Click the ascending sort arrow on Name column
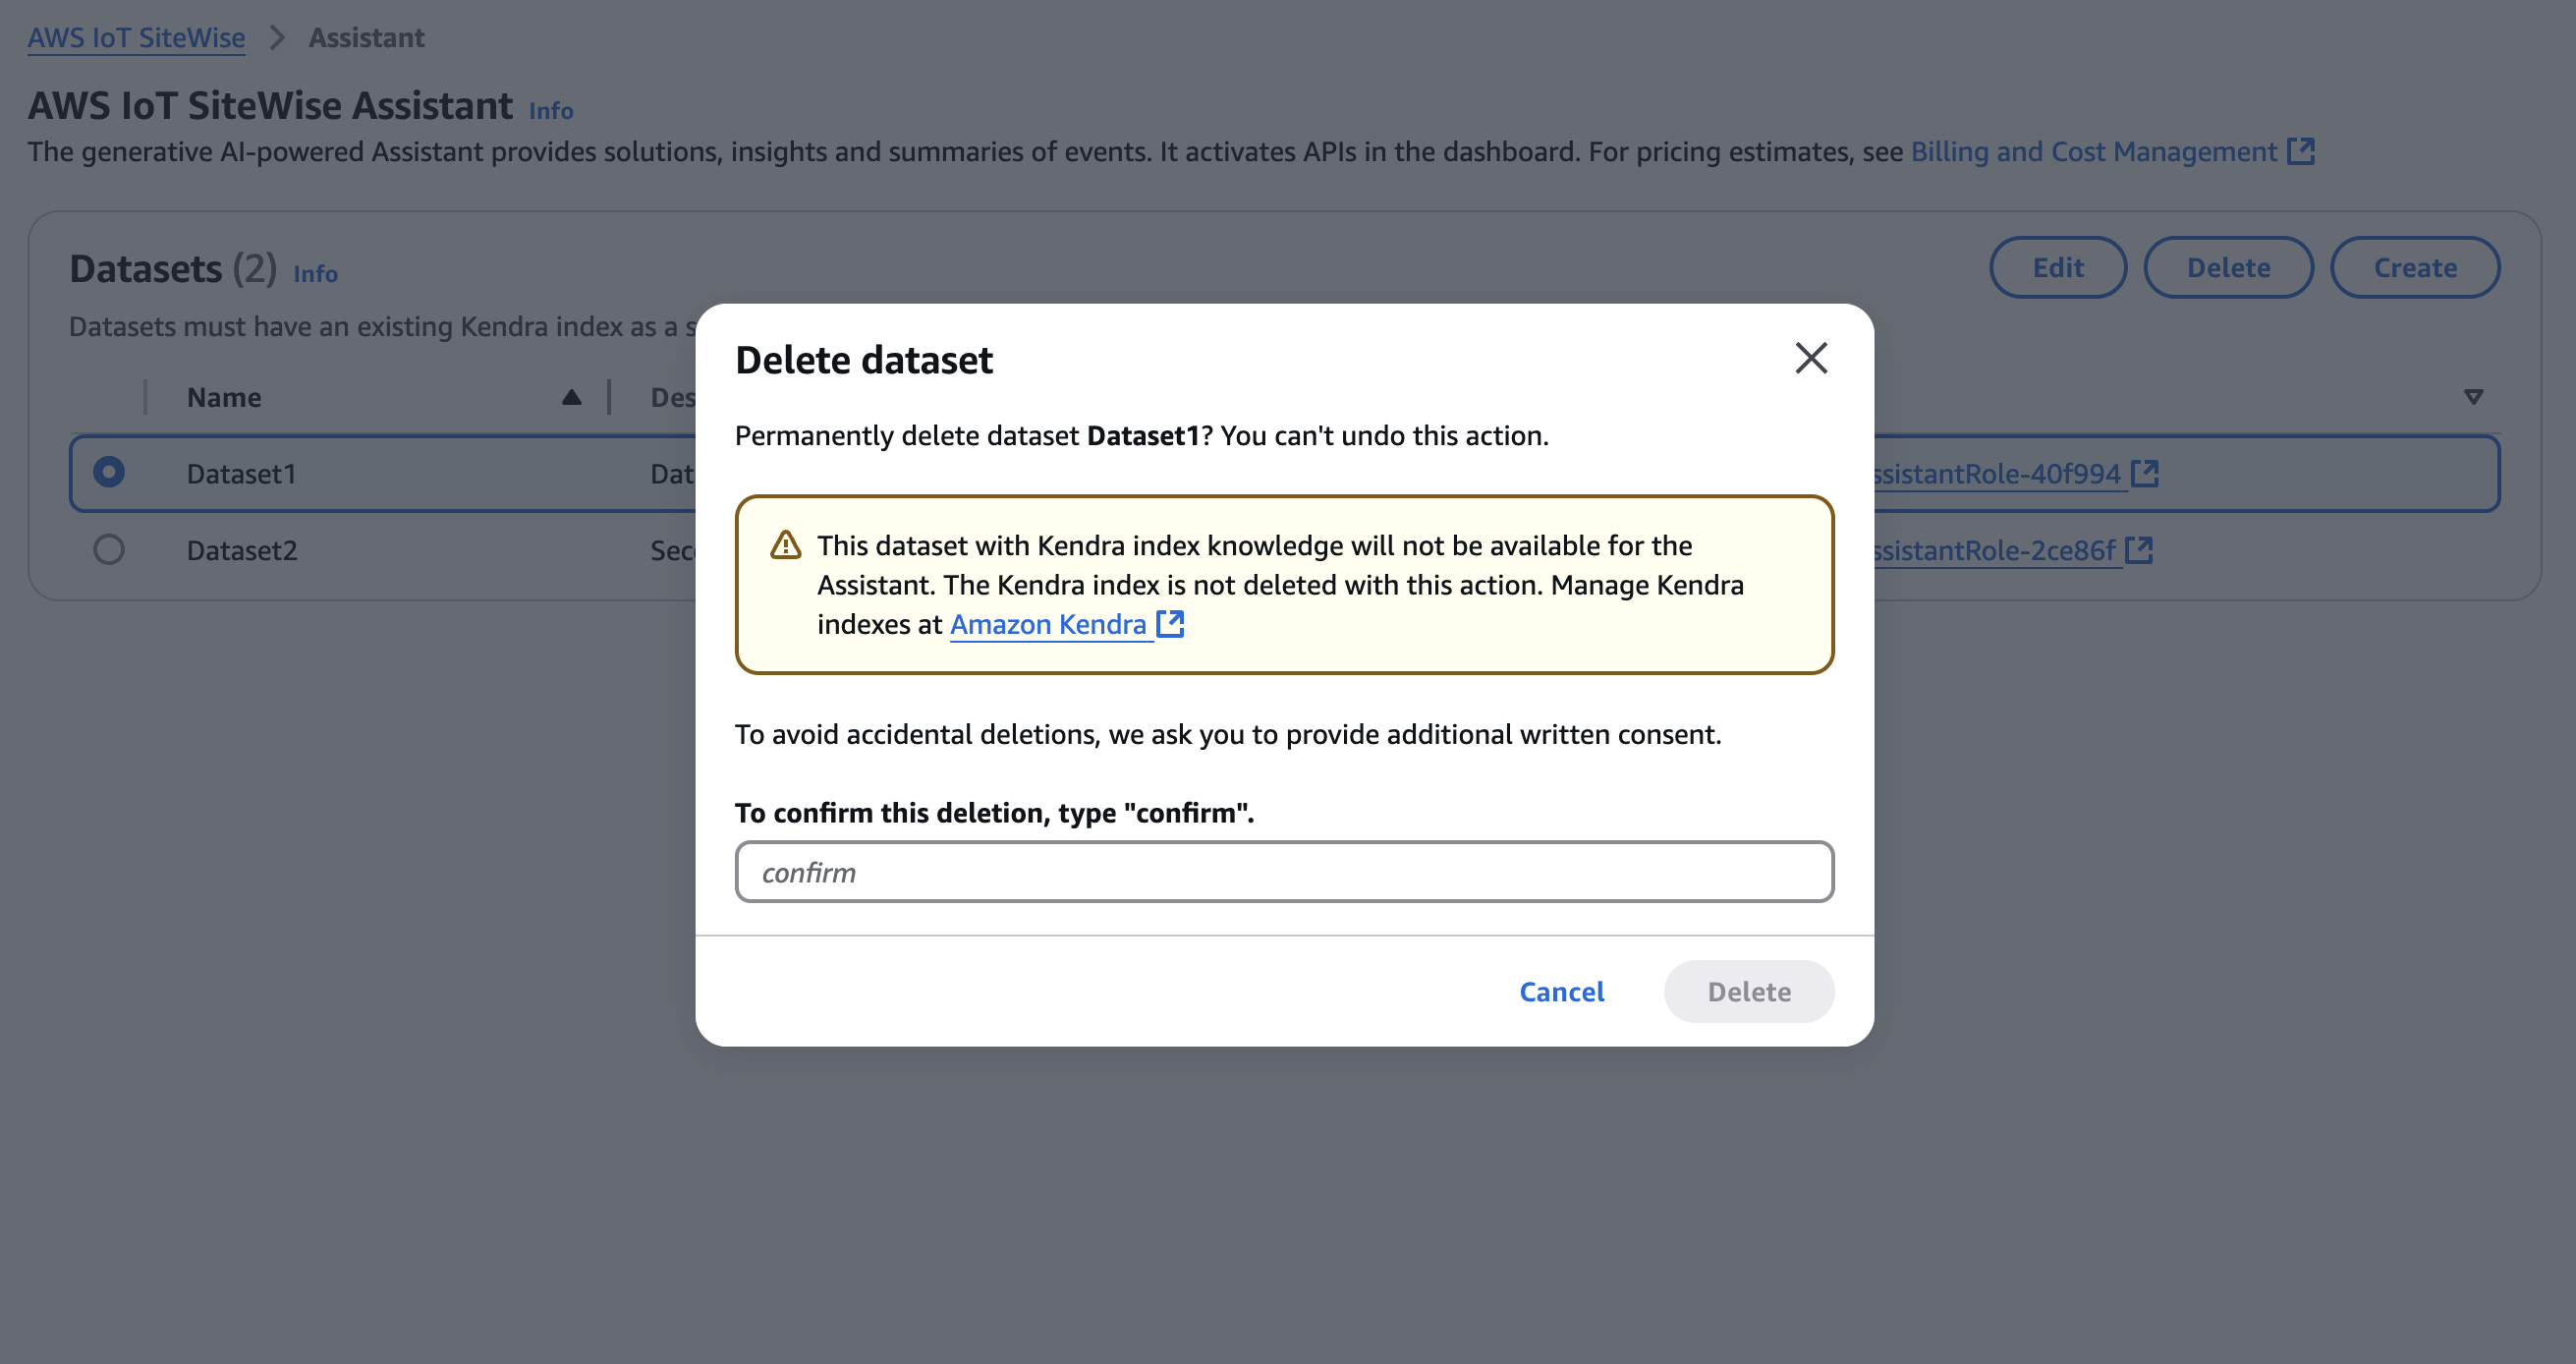Screen dimensions: 2576x1364 570,396
